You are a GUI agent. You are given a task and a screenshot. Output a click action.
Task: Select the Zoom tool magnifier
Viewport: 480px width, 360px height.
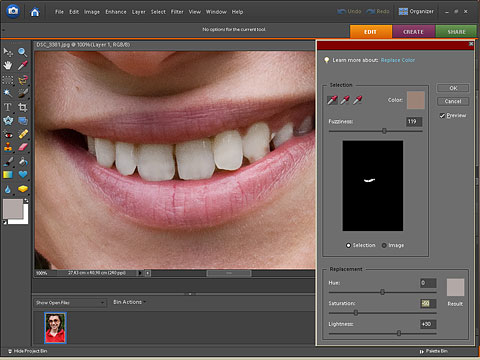tap(22, 52)
